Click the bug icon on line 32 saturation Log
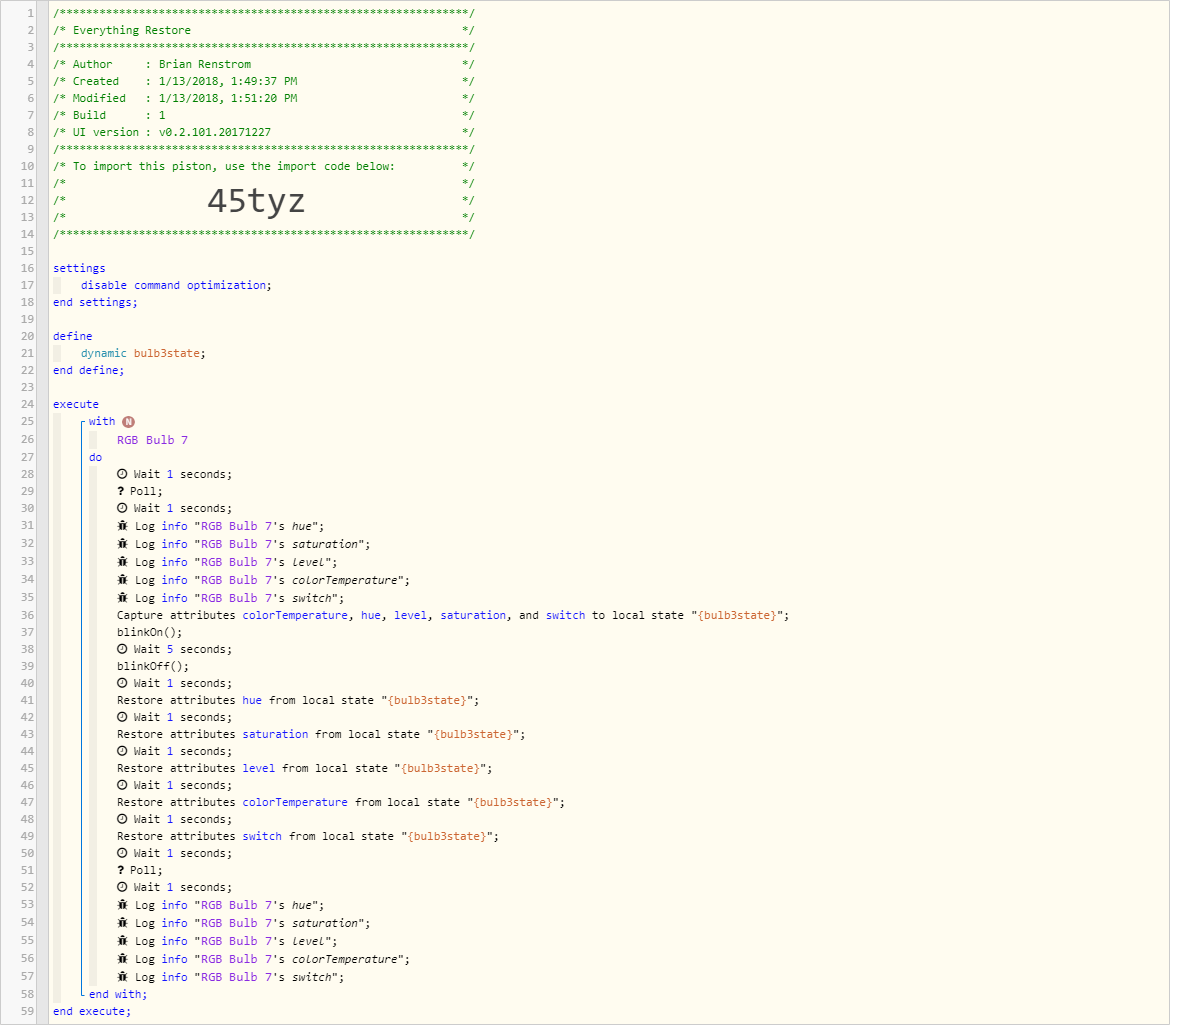The height and width of the screenshot is (1033, 1178). (122, 544)
